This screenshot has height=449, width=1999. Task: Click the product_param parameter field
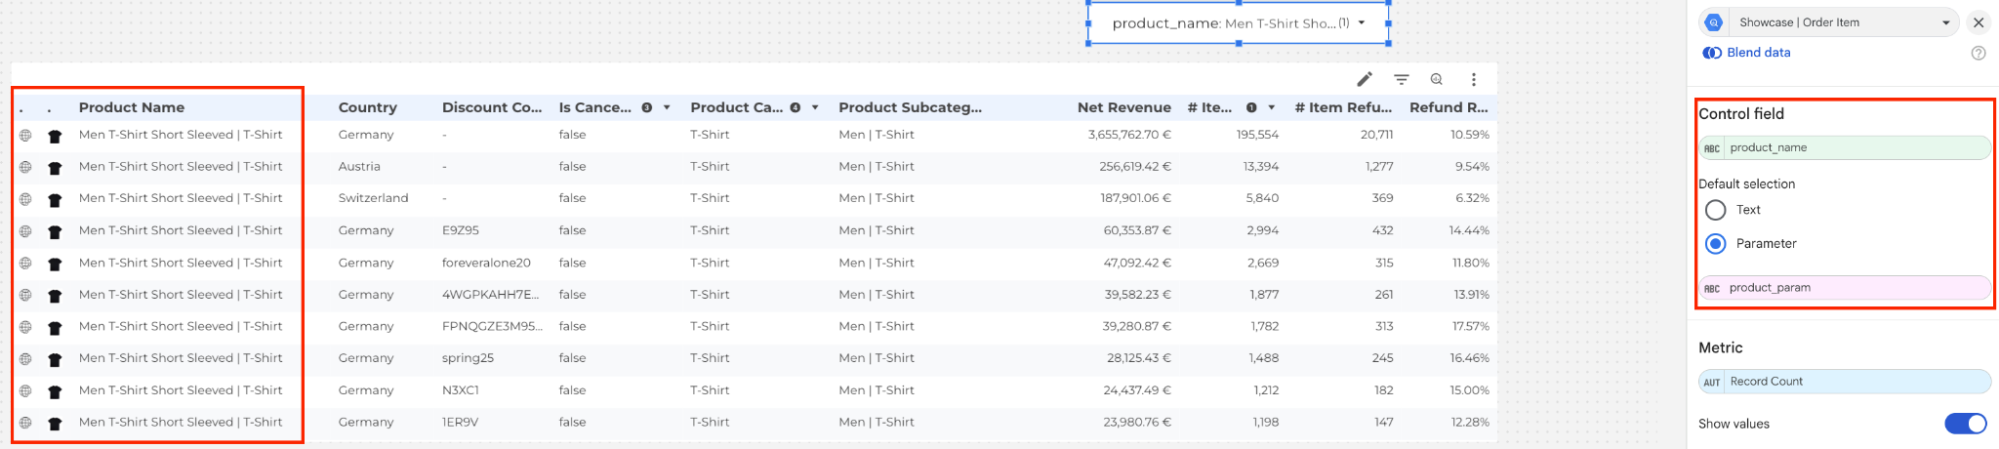tap(1844, 288)
